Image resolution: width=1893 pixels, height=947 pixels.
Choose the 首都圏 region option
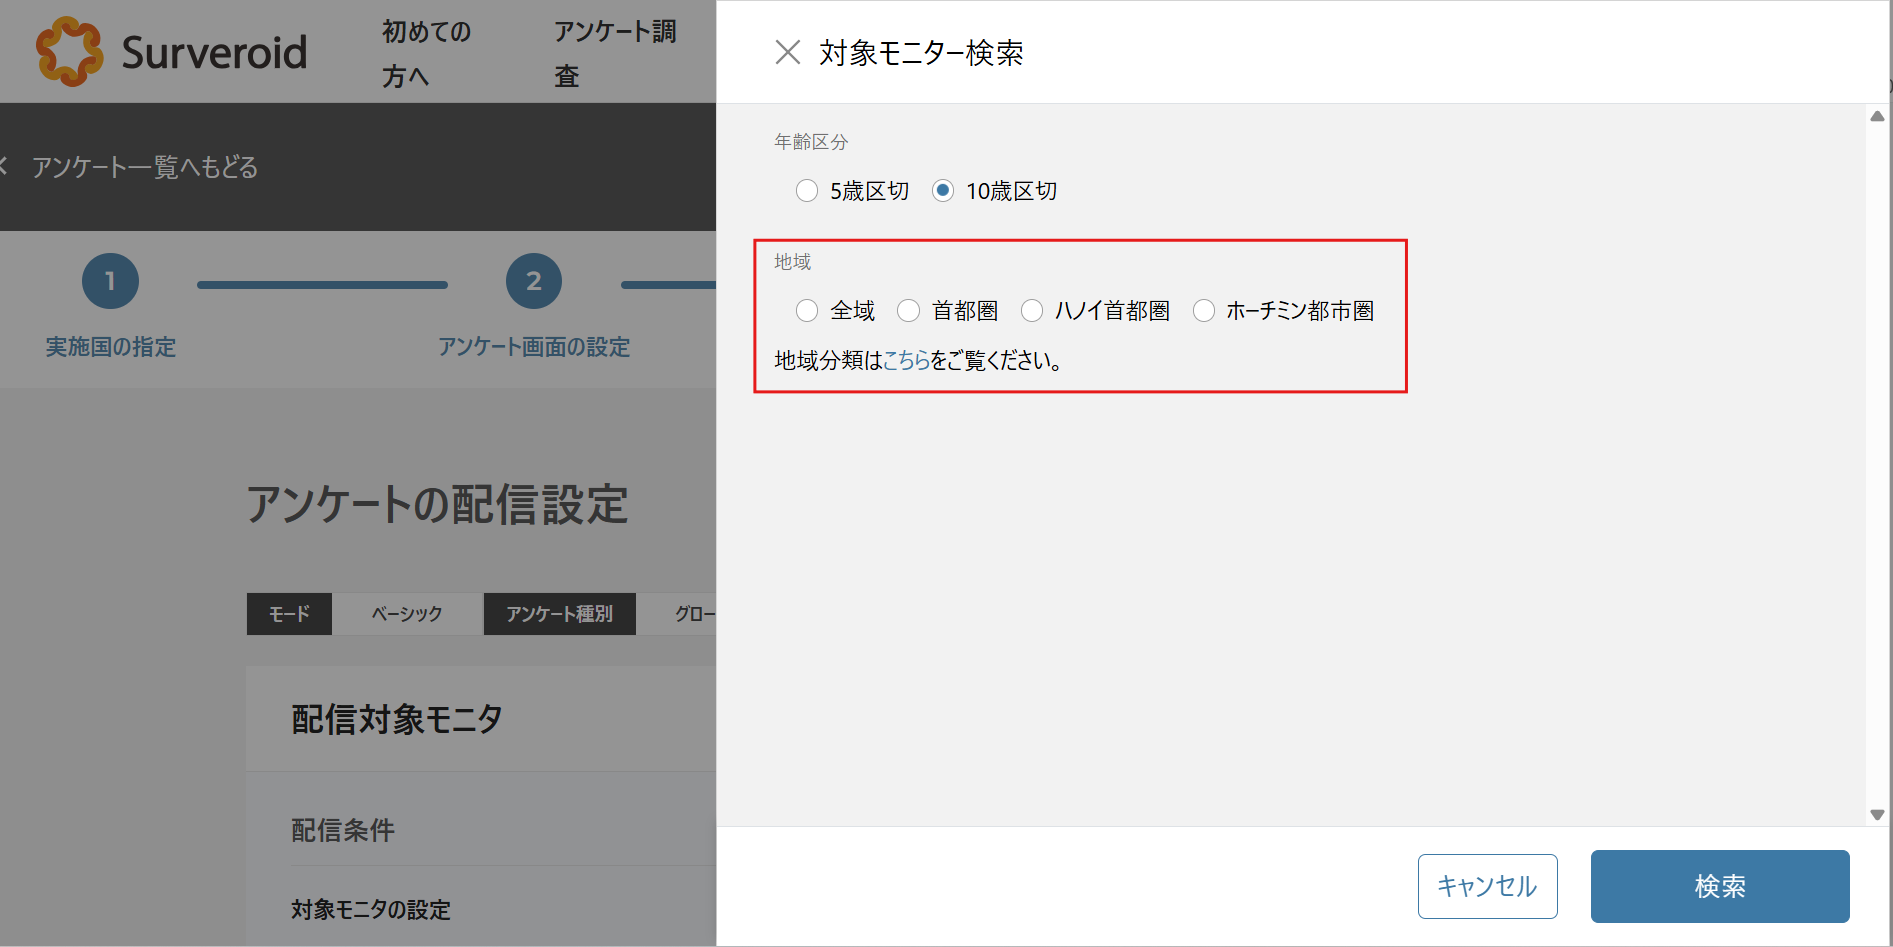click(x=908, y=311)
